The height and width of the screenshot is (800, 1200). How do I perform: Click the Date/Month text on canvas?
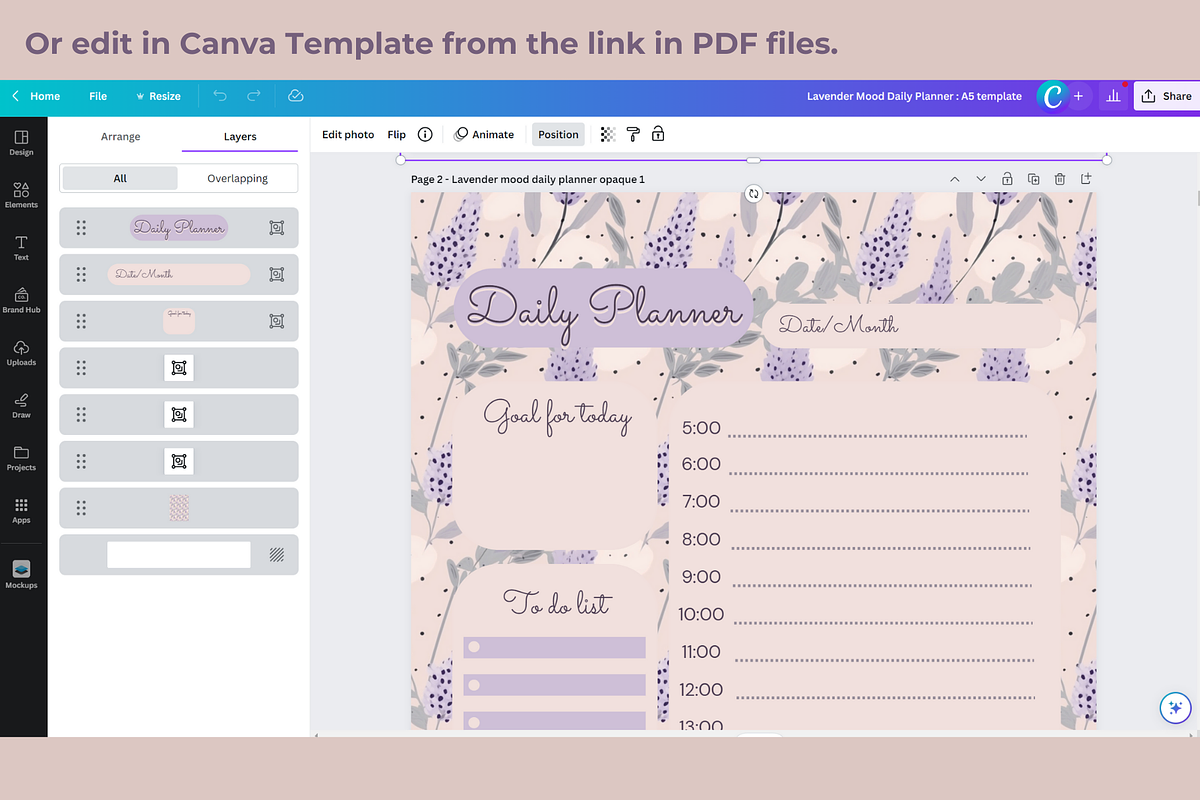838,325
